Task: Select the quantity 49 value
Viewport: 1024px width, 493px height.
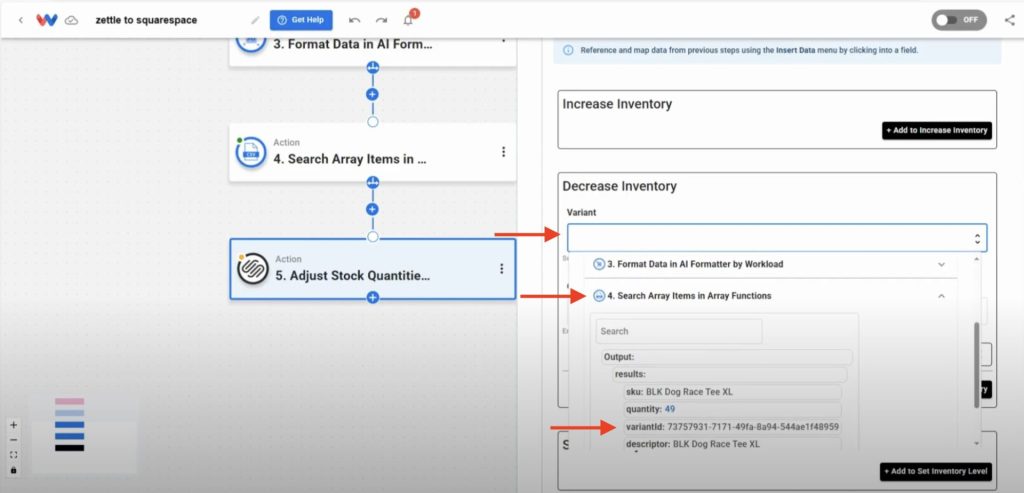Action: 733,409
